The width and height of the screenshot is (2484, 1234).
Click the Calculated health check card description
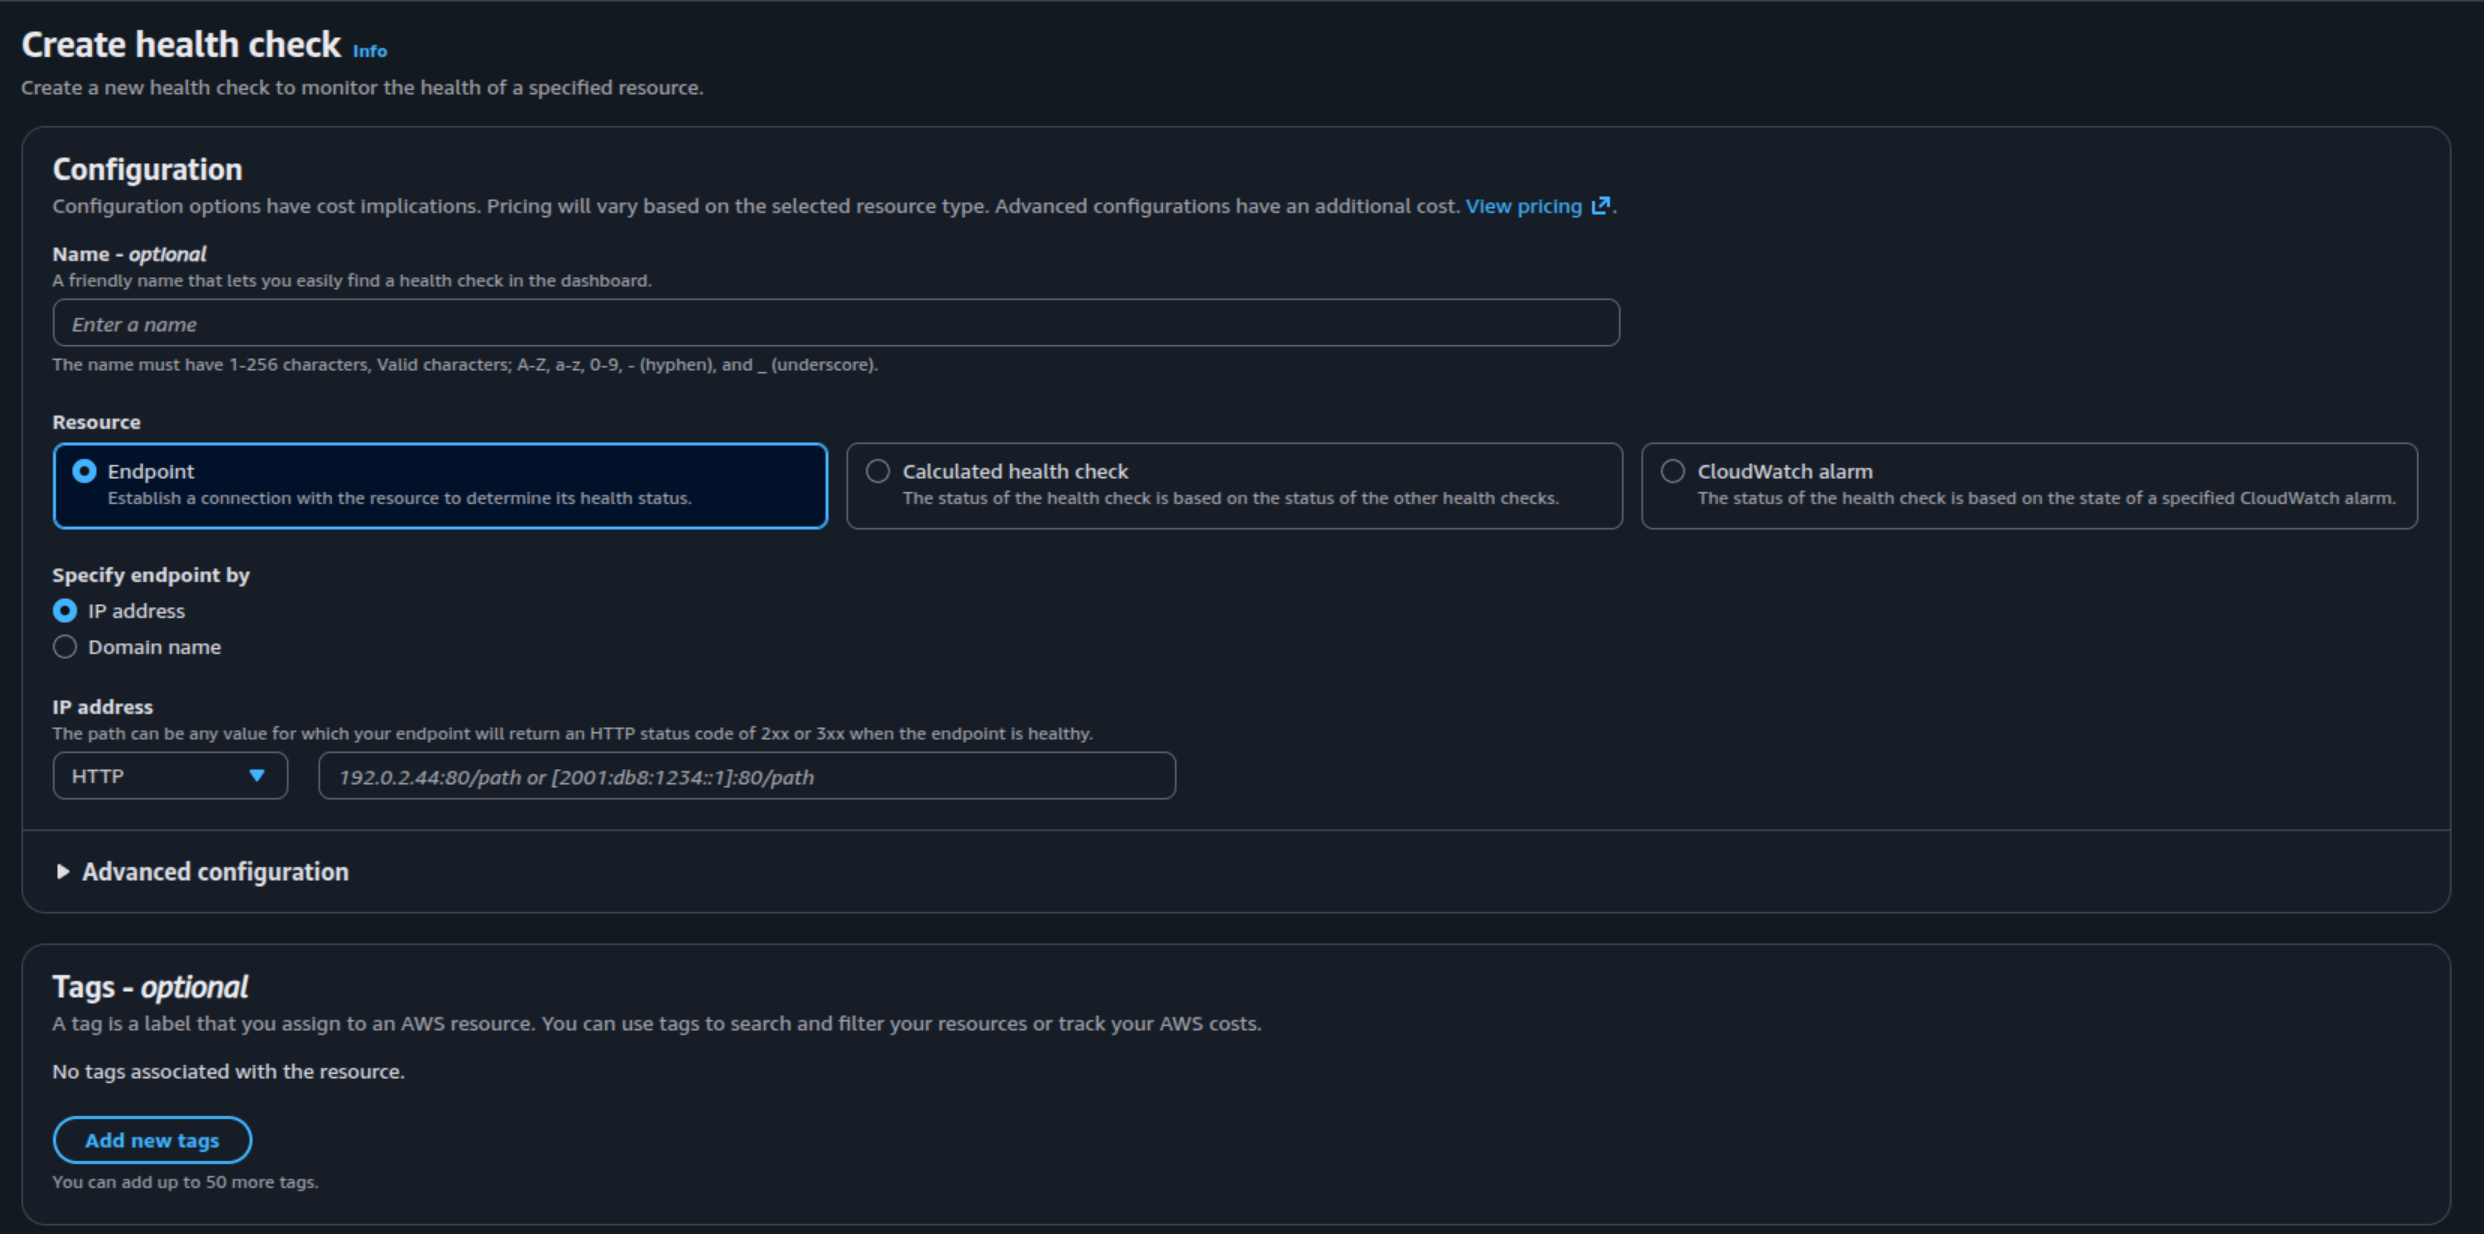(x=1230, y=498)
